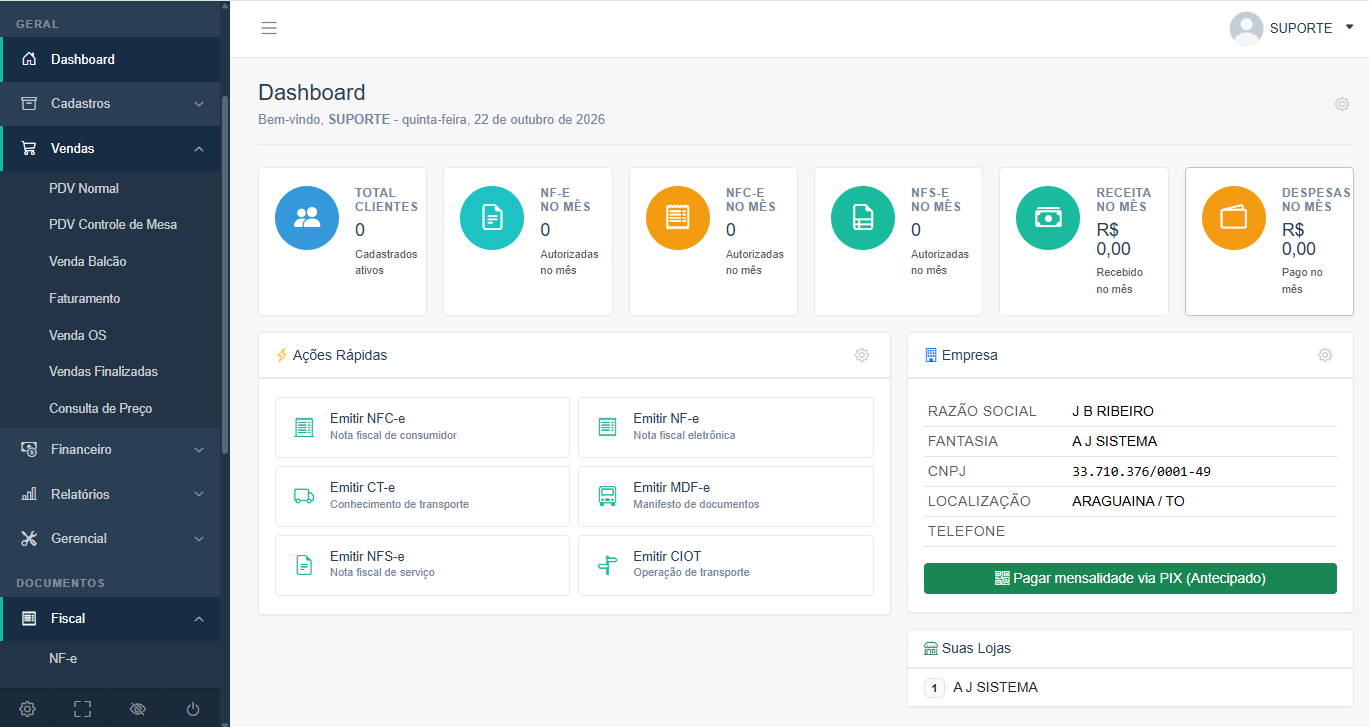Click power logout icon in sidebar footer
The height and width of the screenshot is (727, 1369).
193,709
